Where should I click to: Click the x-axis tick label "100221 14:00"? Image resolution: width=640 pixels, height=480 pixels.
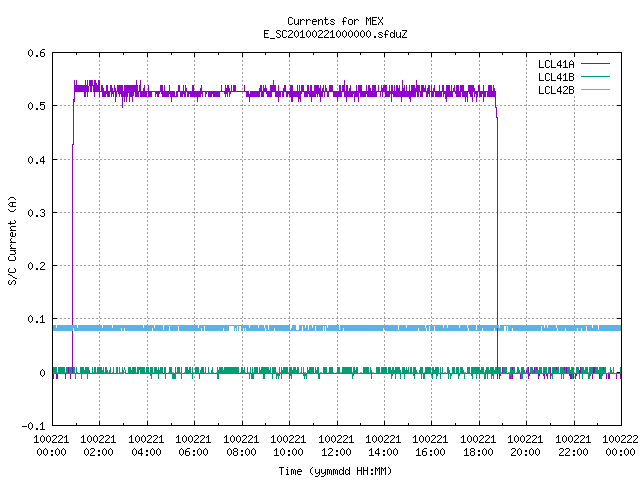[x=383, y=446]
